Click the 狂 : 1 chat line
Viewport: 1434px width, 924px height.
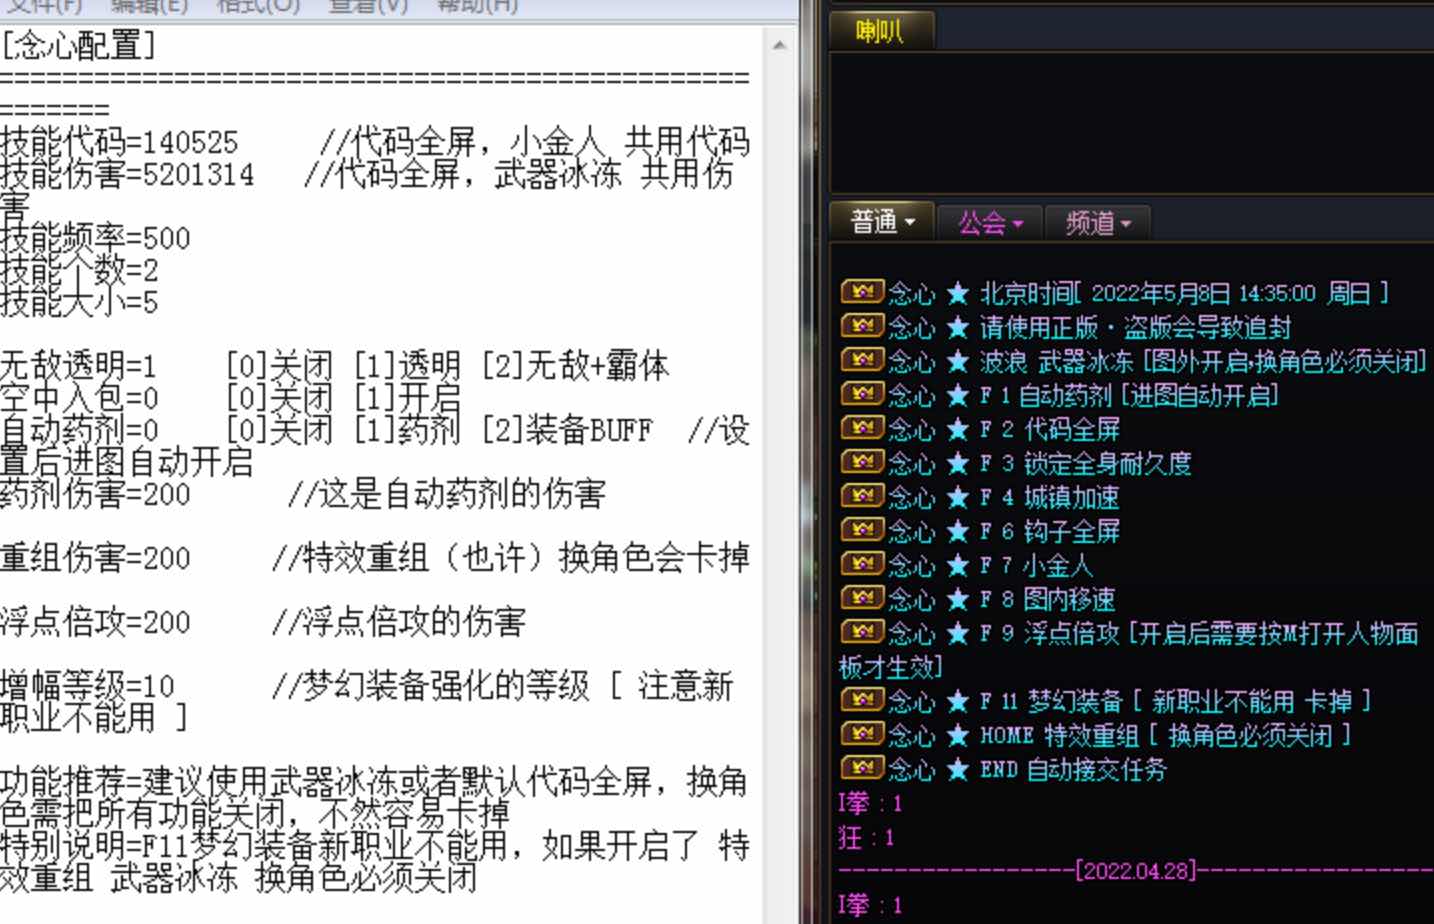(x=866, y=837)
